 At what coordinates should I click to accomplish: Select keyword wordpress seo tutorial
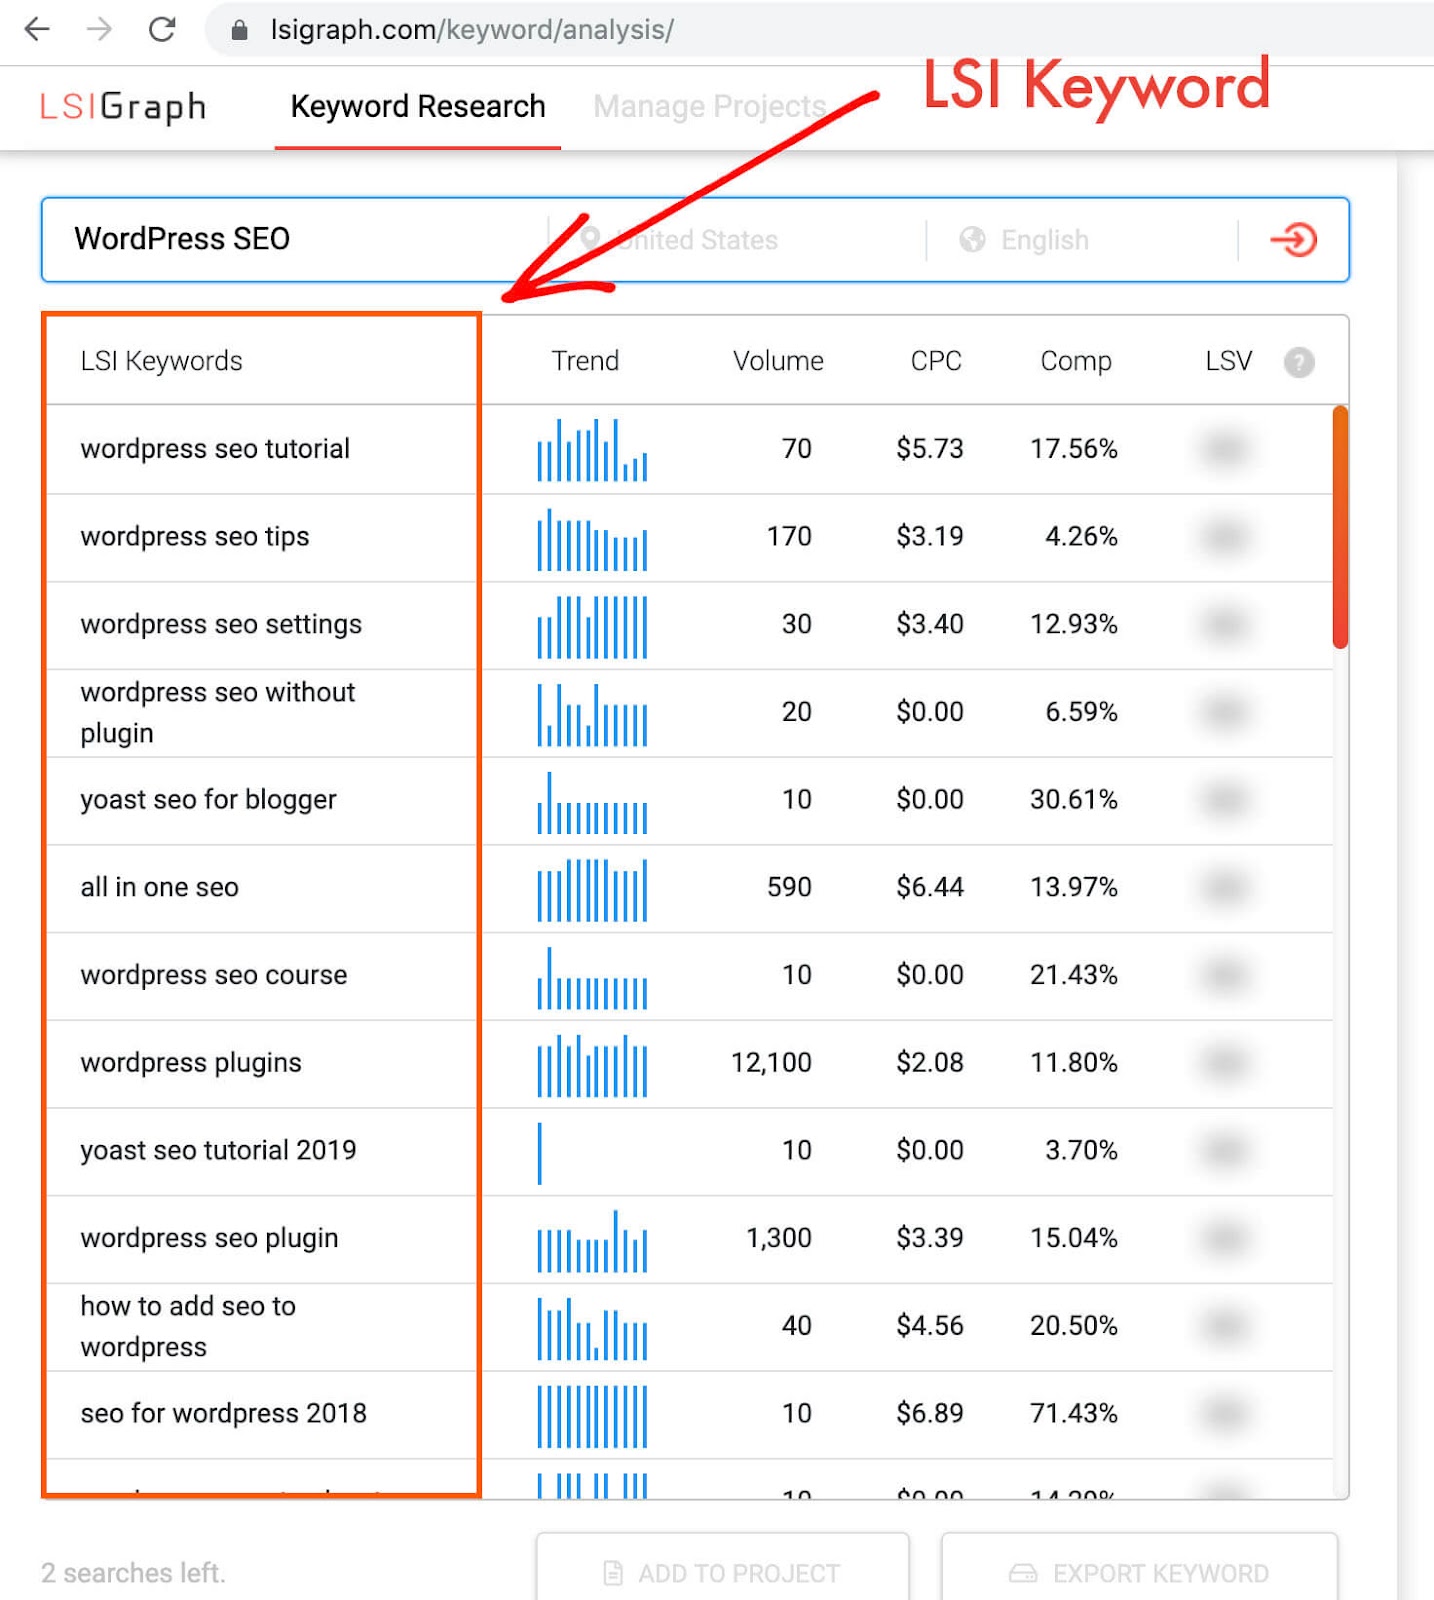(215, 449)
